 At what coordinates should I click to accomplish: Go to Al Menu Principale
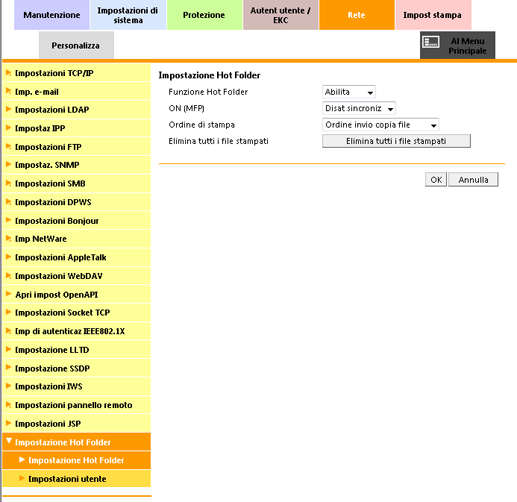coord(457,45)
